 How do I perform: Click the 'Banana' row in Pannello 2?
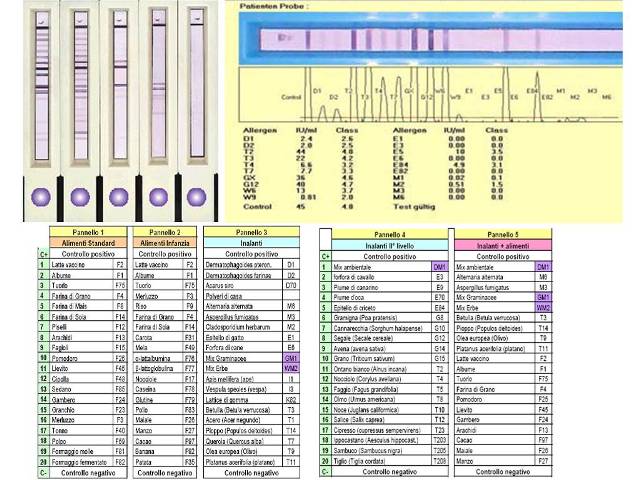(x=165, y=451)
